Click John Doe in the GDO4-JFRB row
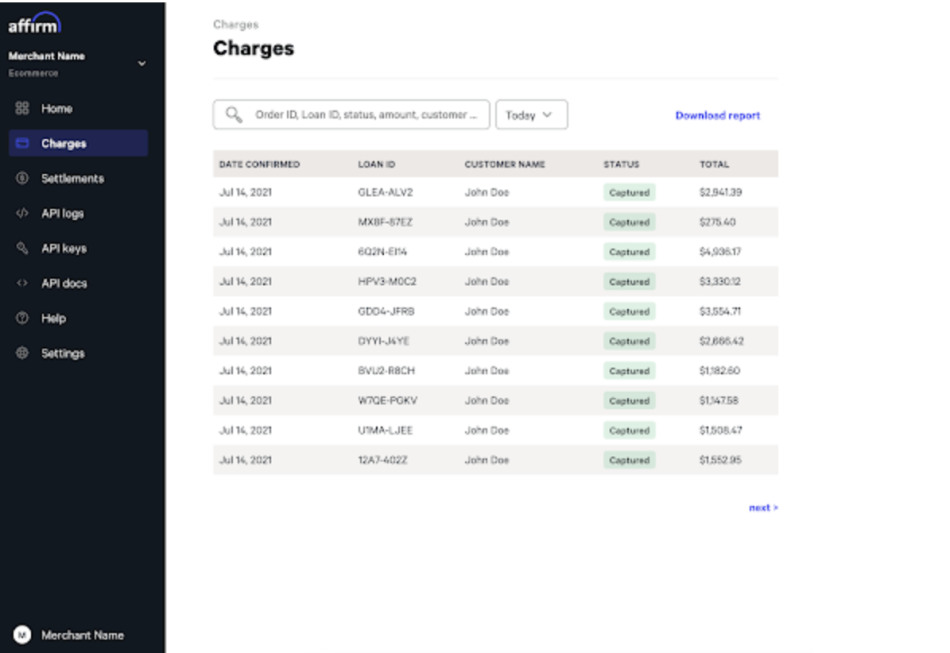Image resolution: width=950 pixels, height=653 pixels. click(487, 311)
